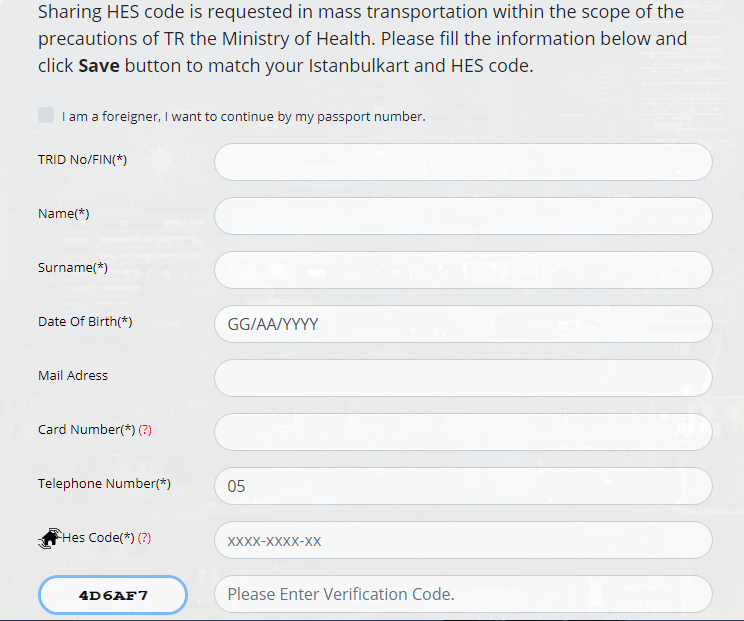Select the Telephone Number field starting with 05
Screen dimensions: 744x621
click(463, 486)
